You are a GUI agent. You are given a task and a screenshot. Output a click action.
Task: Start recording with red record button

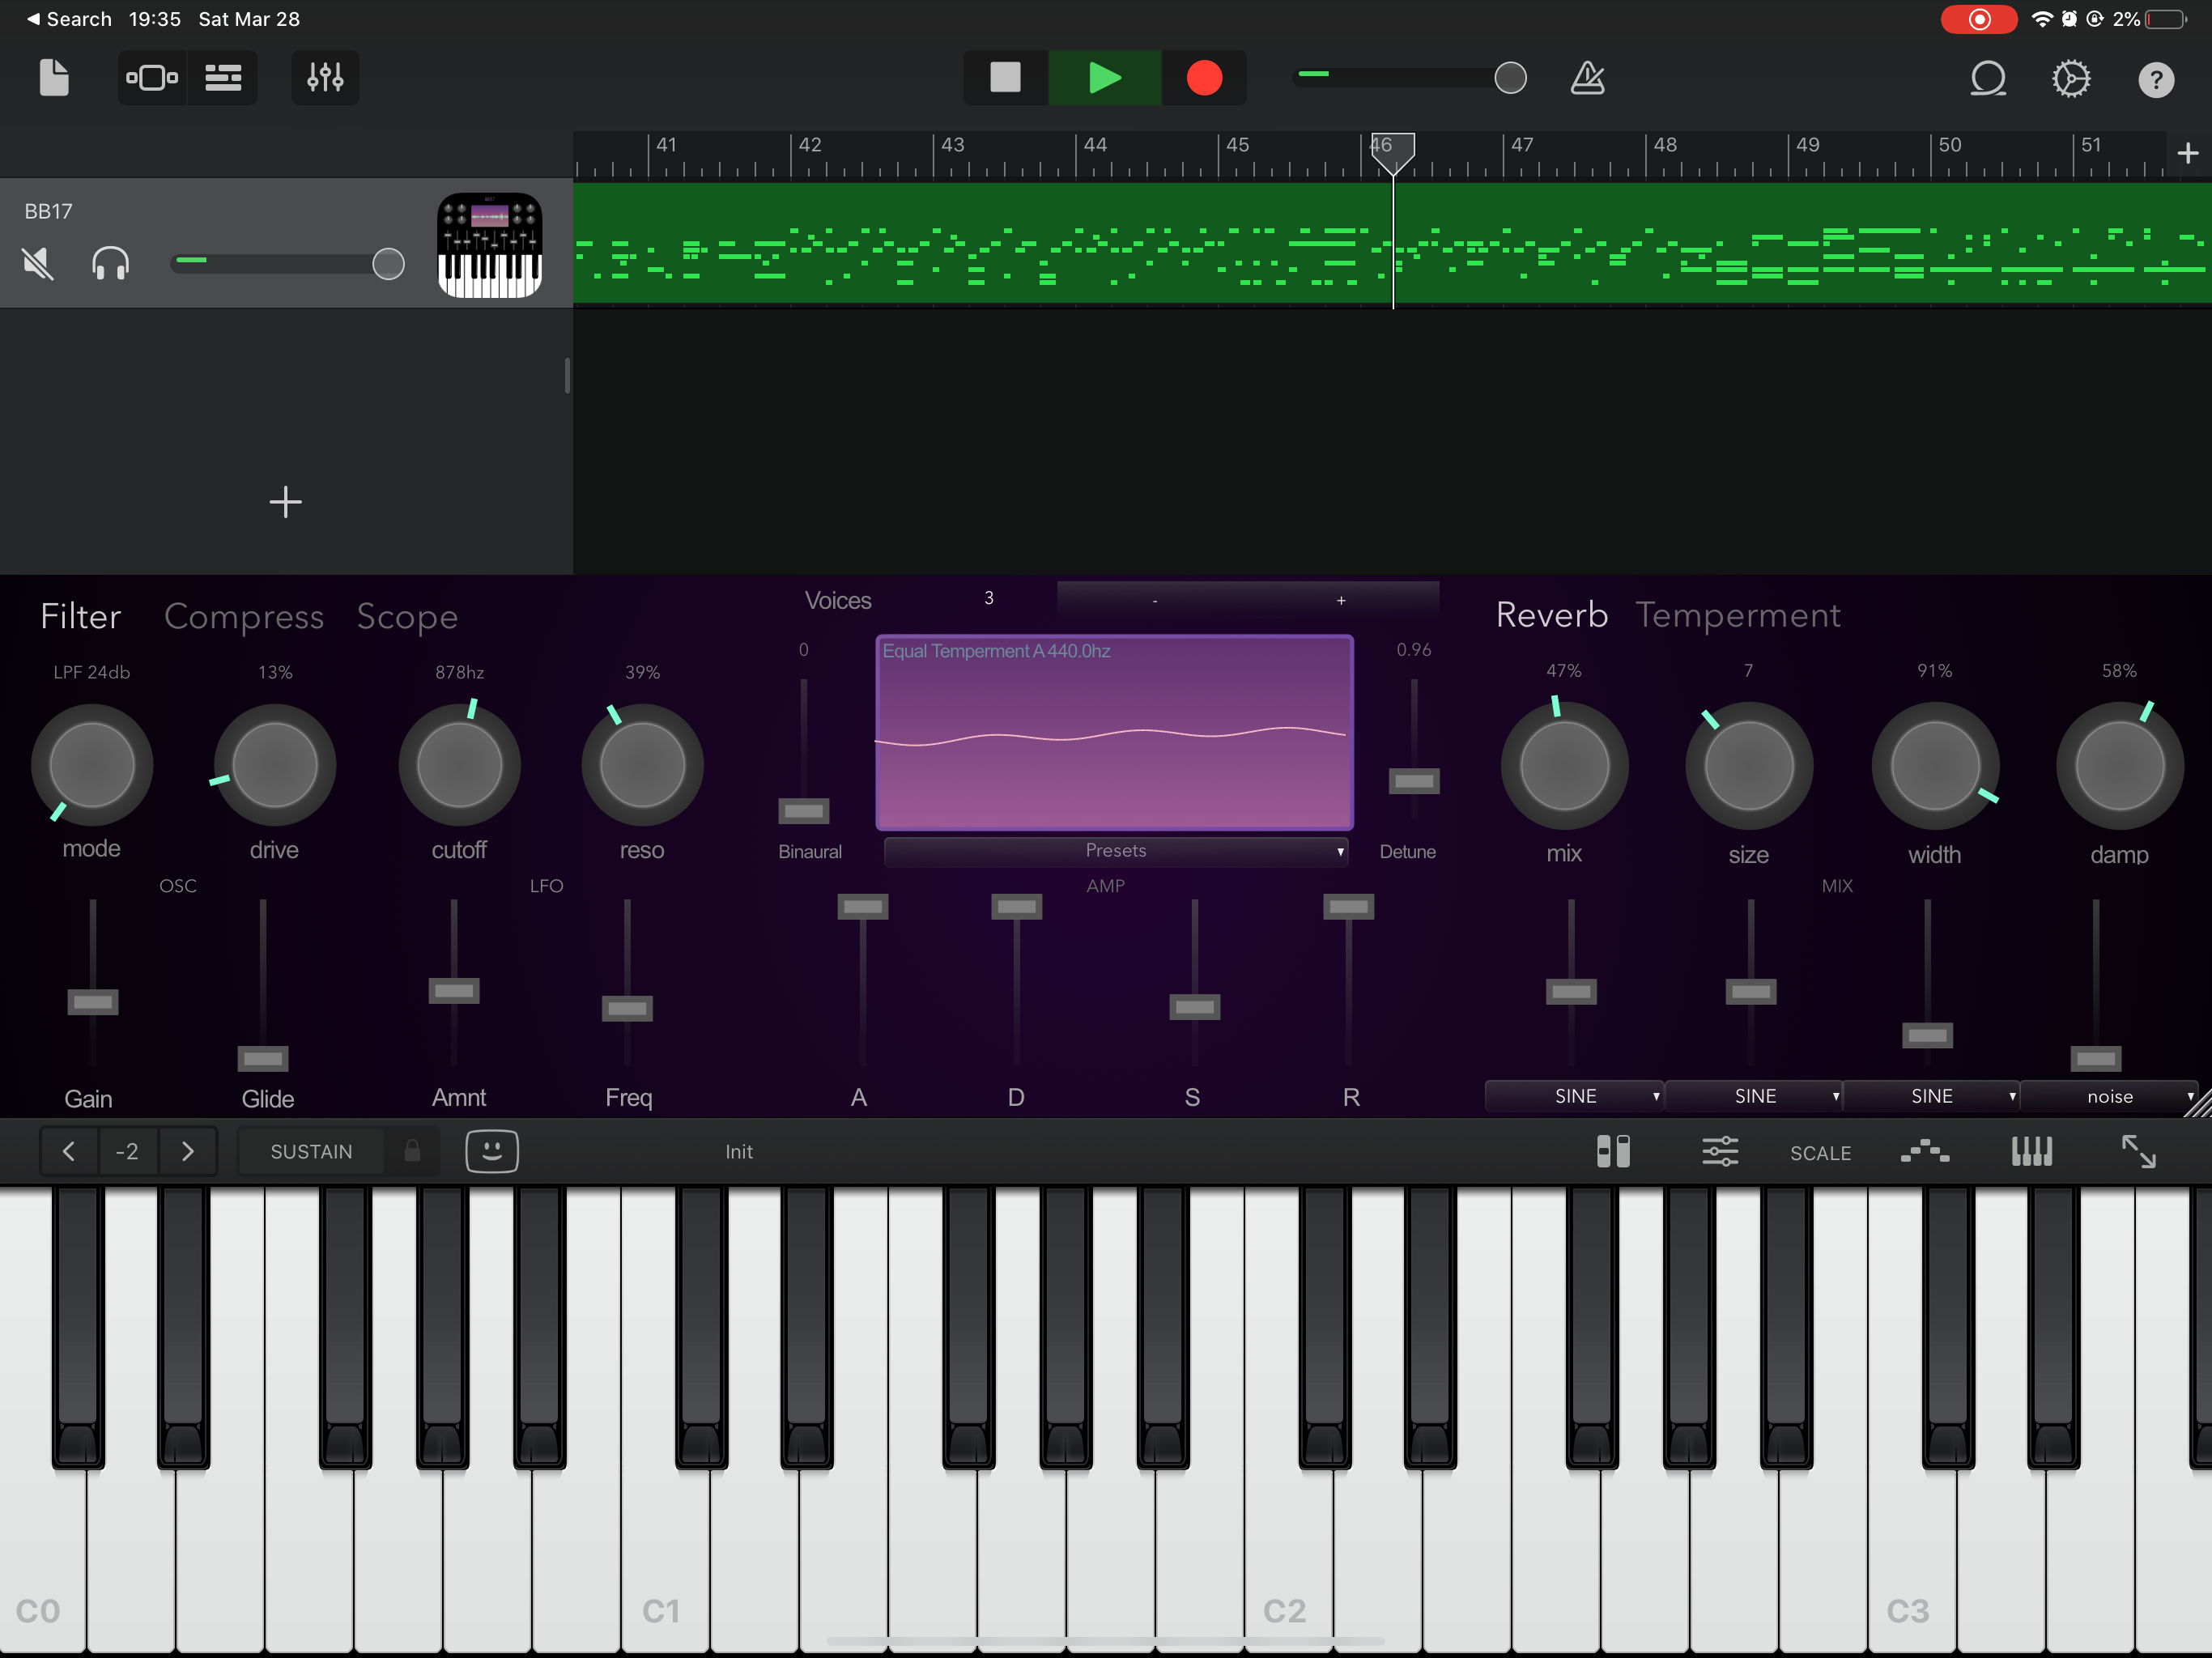1204,77
